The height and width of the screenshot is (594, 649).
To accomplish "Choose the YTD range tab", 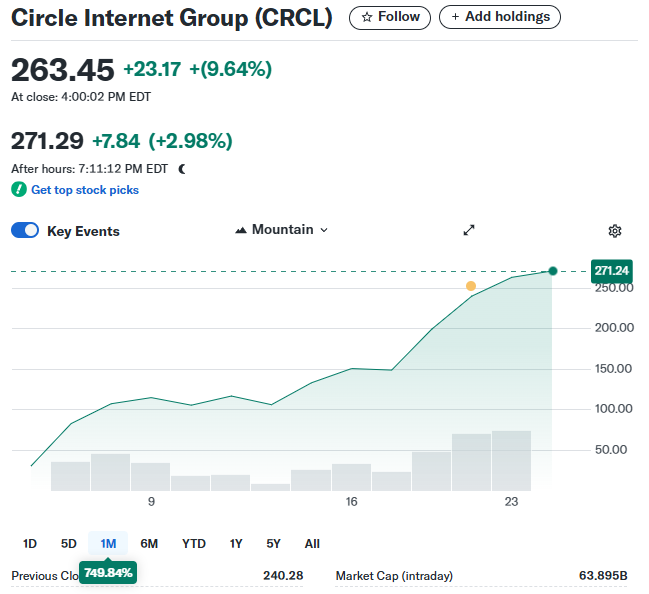I will tap(194, 544).
